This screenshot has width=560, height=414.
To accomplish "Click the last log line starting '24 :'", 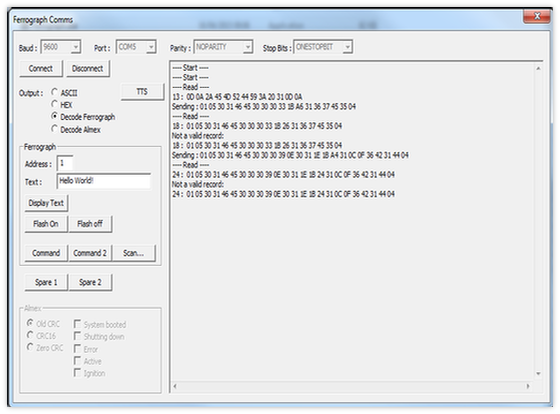I will (284, 194).
